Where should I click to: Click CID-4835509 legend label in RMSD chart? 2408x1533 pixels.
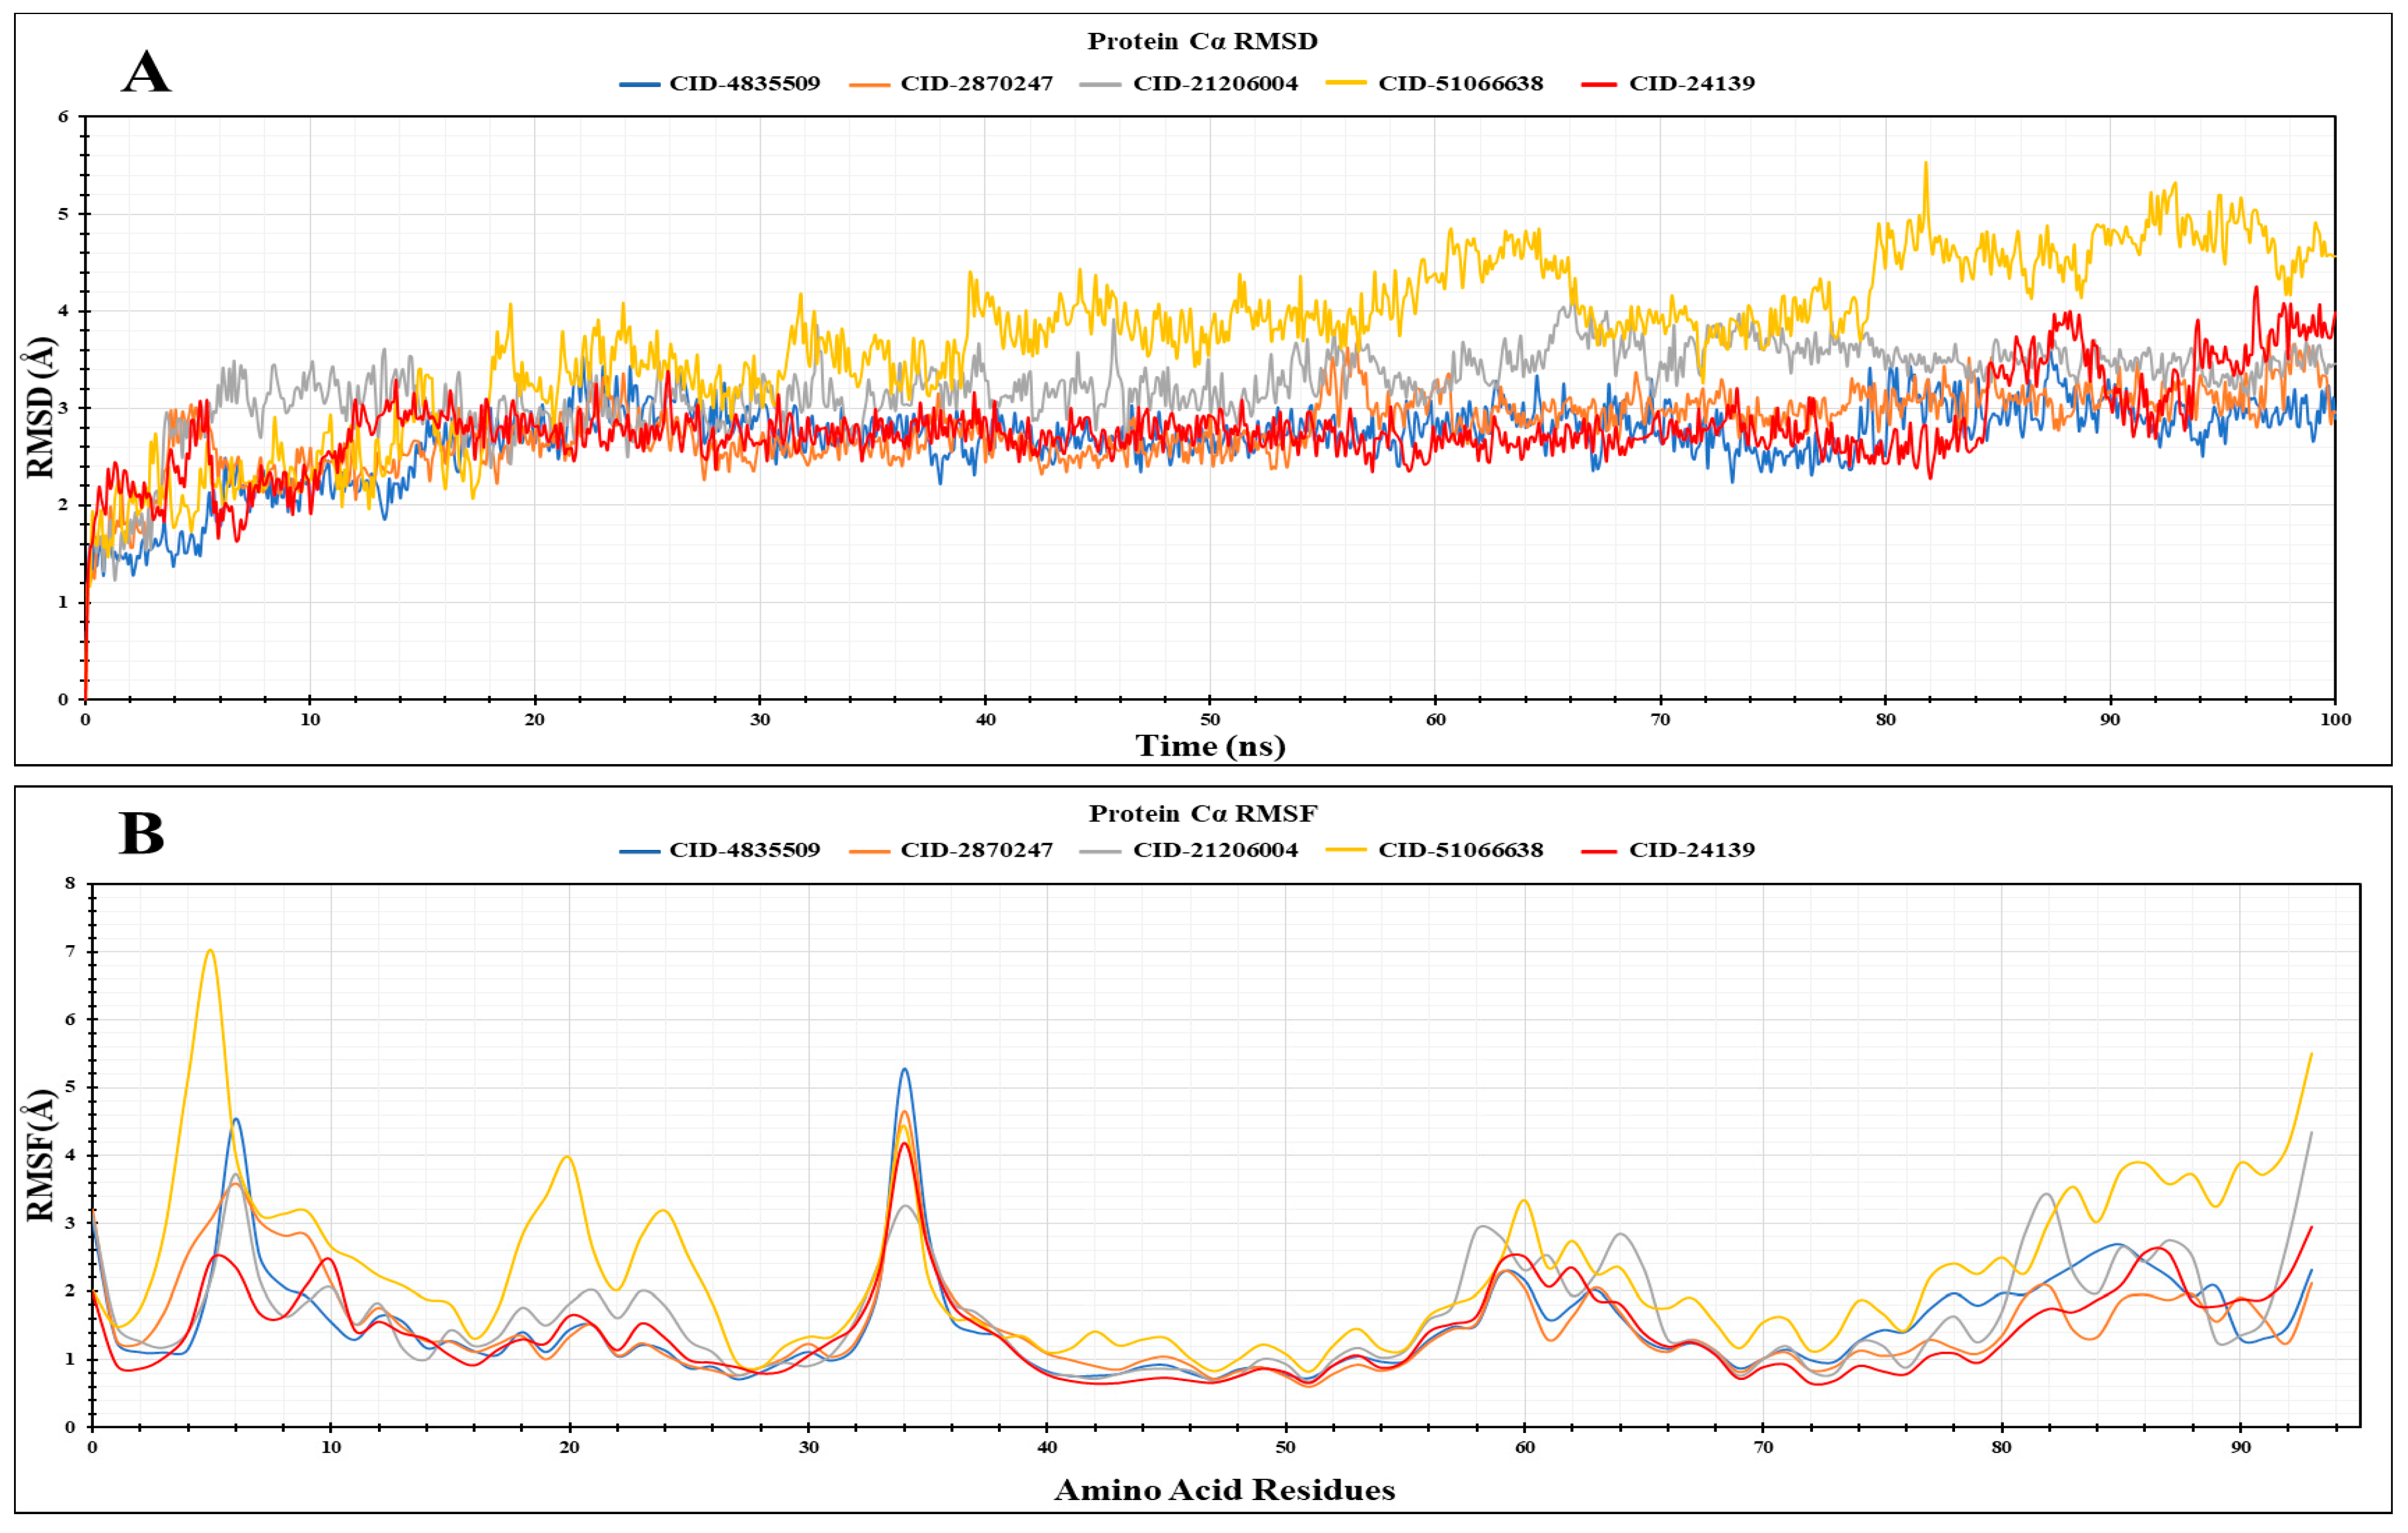coord(745,84)
